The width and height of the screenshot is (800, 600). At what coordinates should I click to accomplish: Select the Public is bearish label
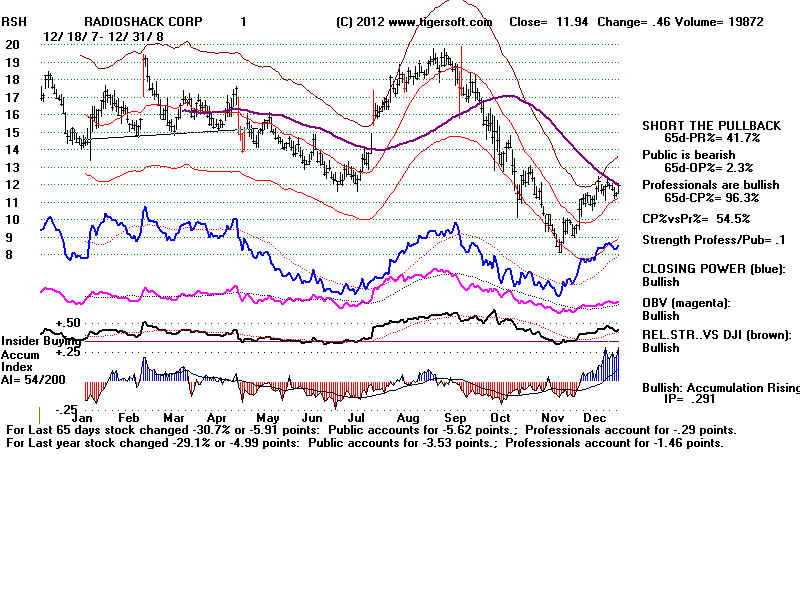[x=688, y=155]
